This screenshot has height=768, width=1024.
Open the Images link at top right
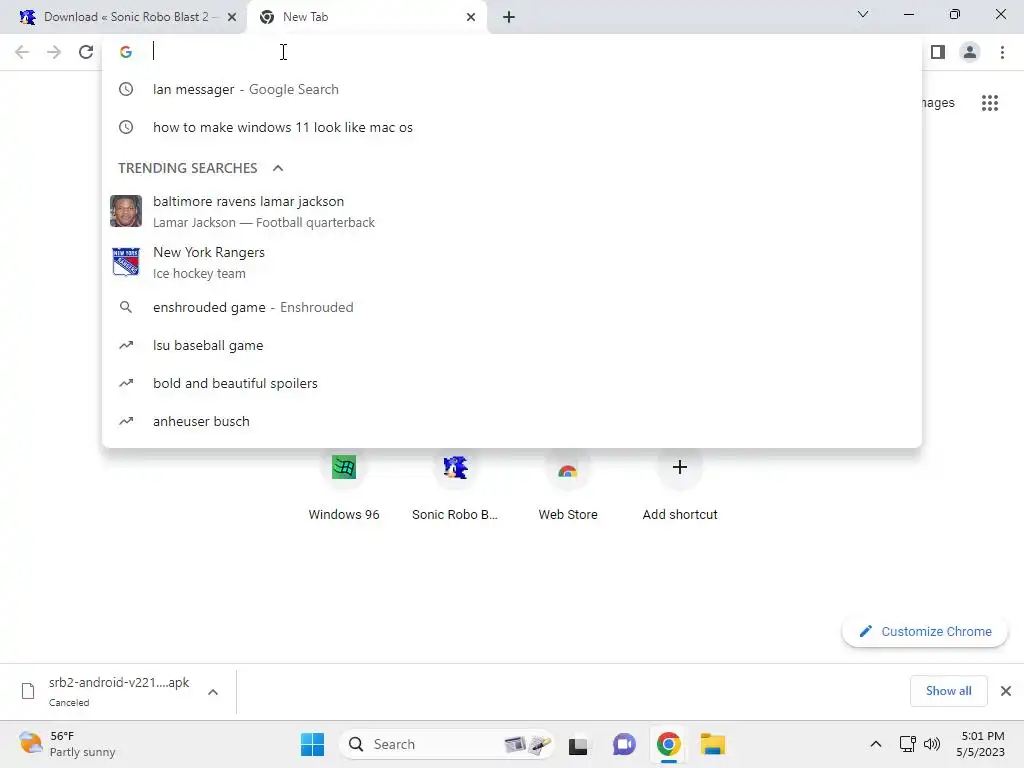pos(938,103)
